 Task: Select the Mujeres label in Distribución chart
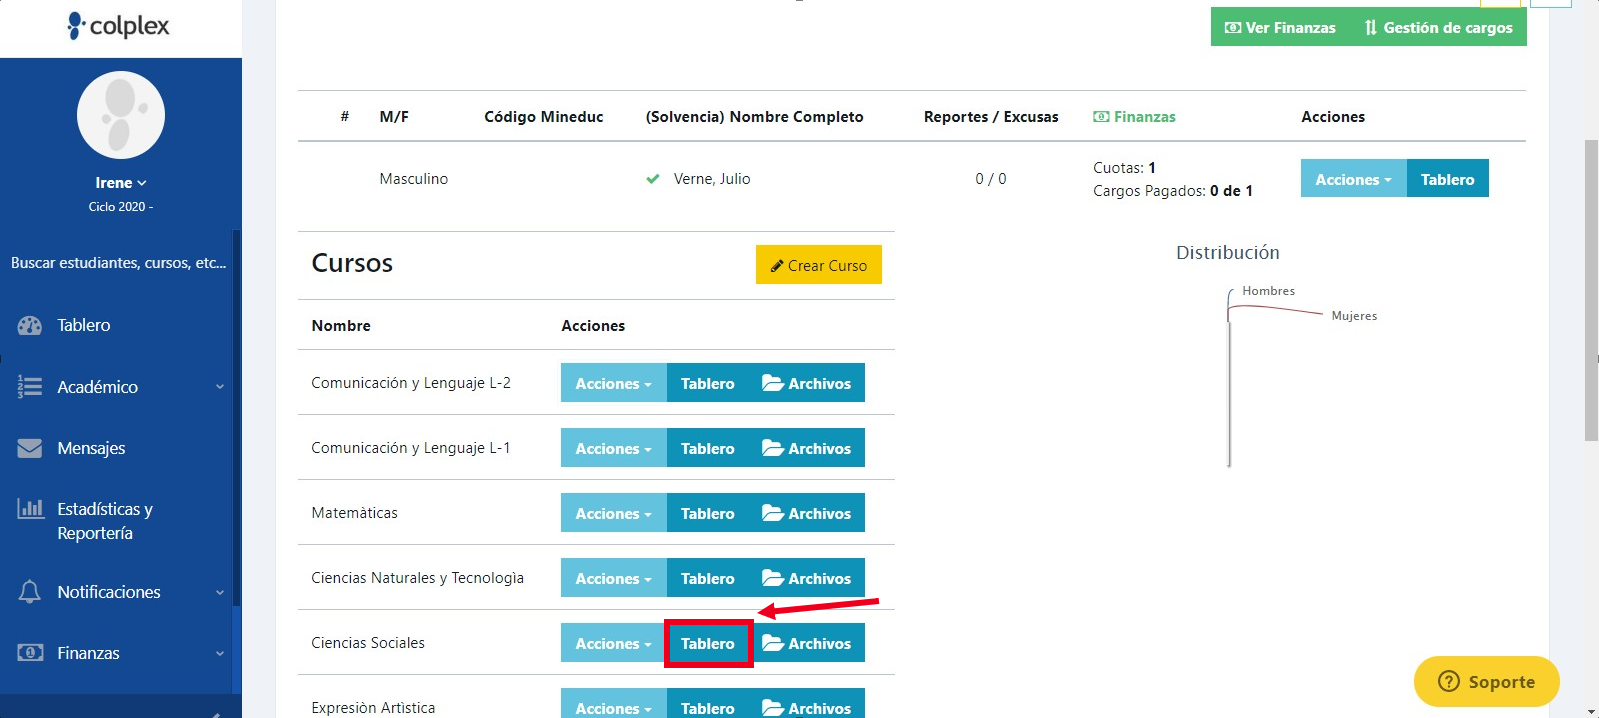1354,316
